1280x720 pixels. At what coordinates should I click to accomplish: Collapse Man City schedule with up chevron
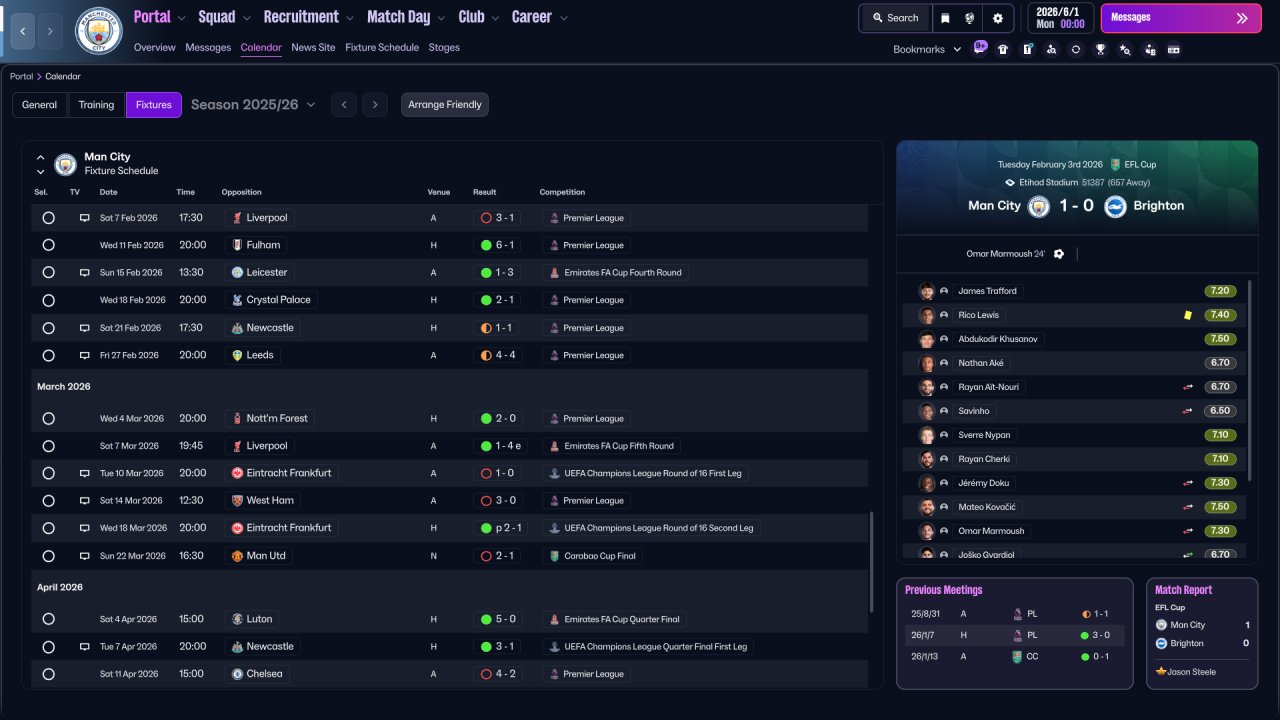click(40, 158)
